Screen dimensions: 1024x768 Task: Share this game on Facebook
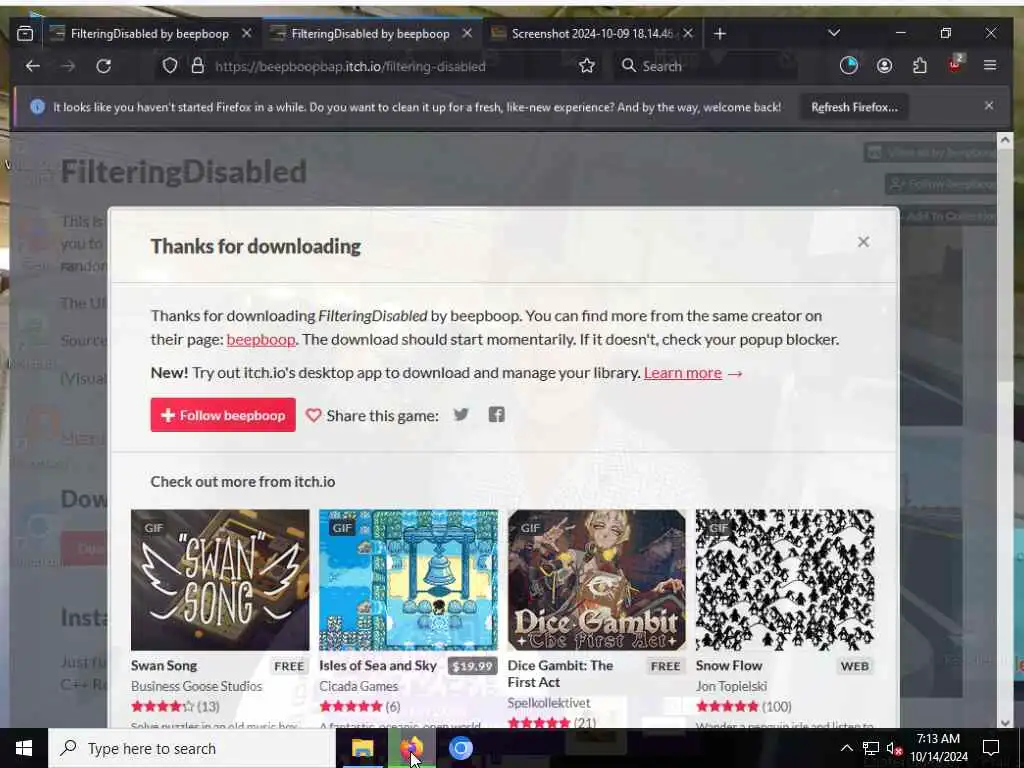(496, 414)
